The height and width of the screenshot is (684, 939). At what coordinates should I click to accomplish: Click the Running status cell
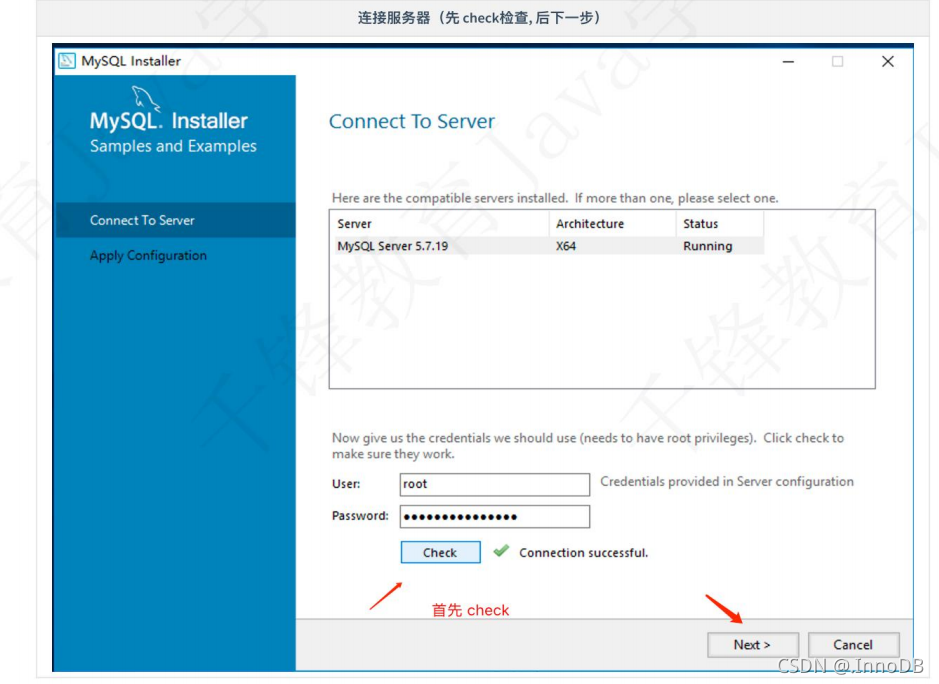click(x=707, y=246)
